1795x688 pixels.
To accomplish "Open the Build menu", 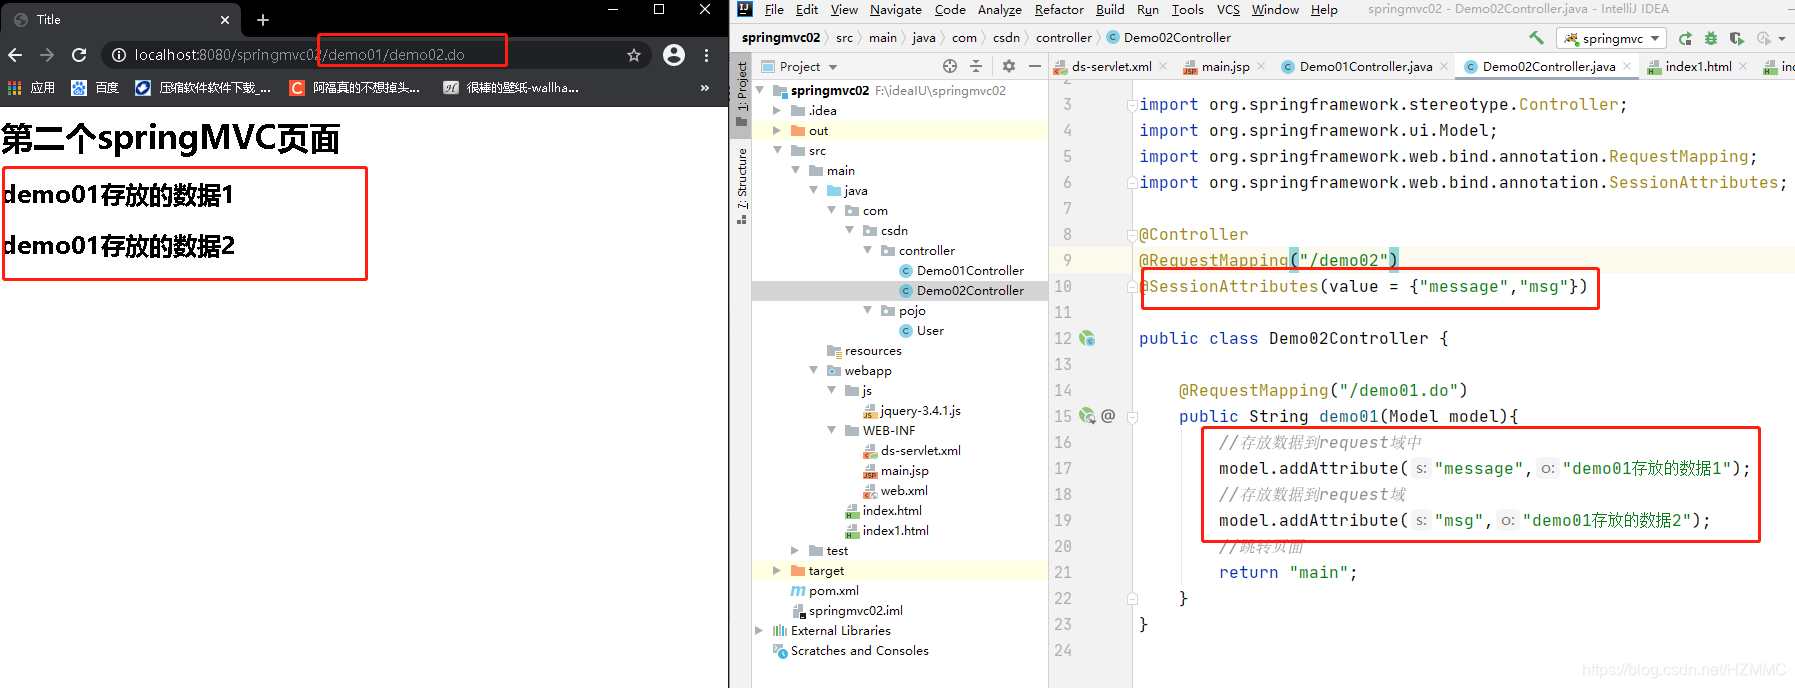I will pos(1110,10).
